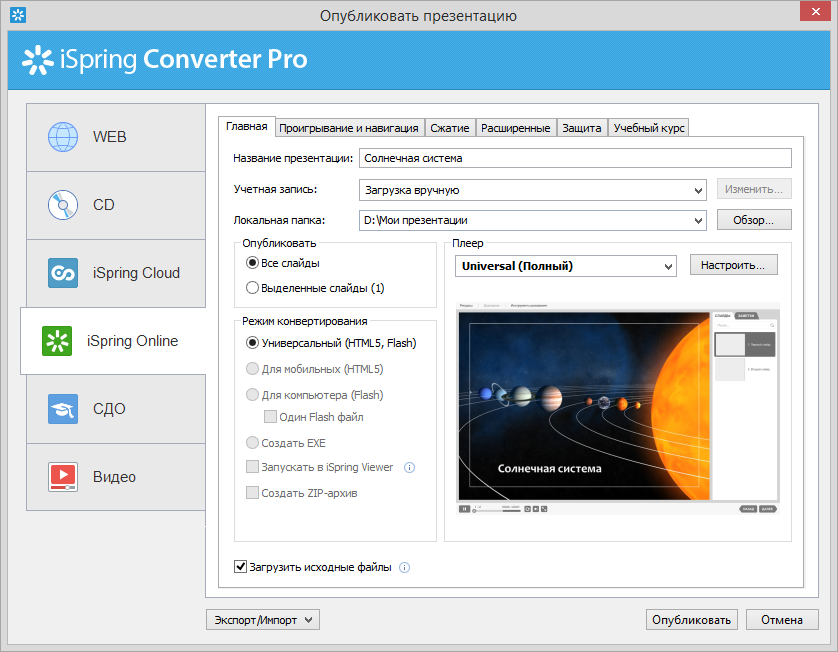838x652 pixels.
Task: Enable Запускать в iSpring Viewer checkbox
Action: 252,467
